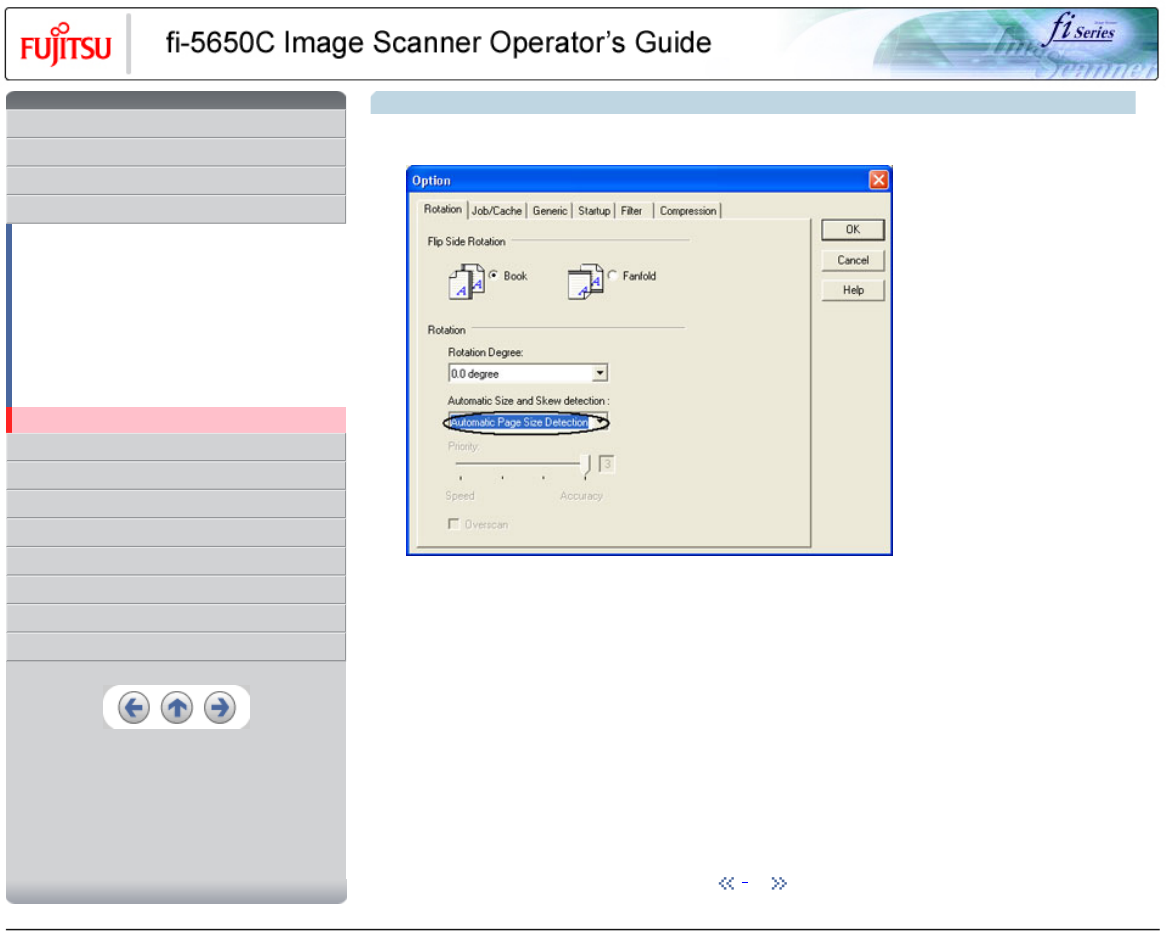Viewport: 1166px width, 933px height.
Task: Close the Option dialog
Action: point(878,180)
